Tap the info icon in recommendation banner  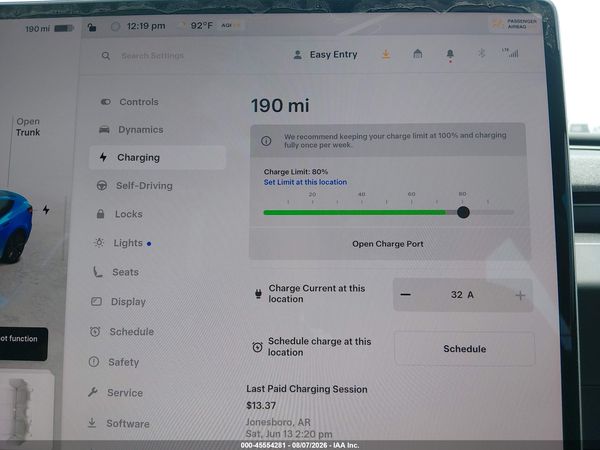point(266,141)
